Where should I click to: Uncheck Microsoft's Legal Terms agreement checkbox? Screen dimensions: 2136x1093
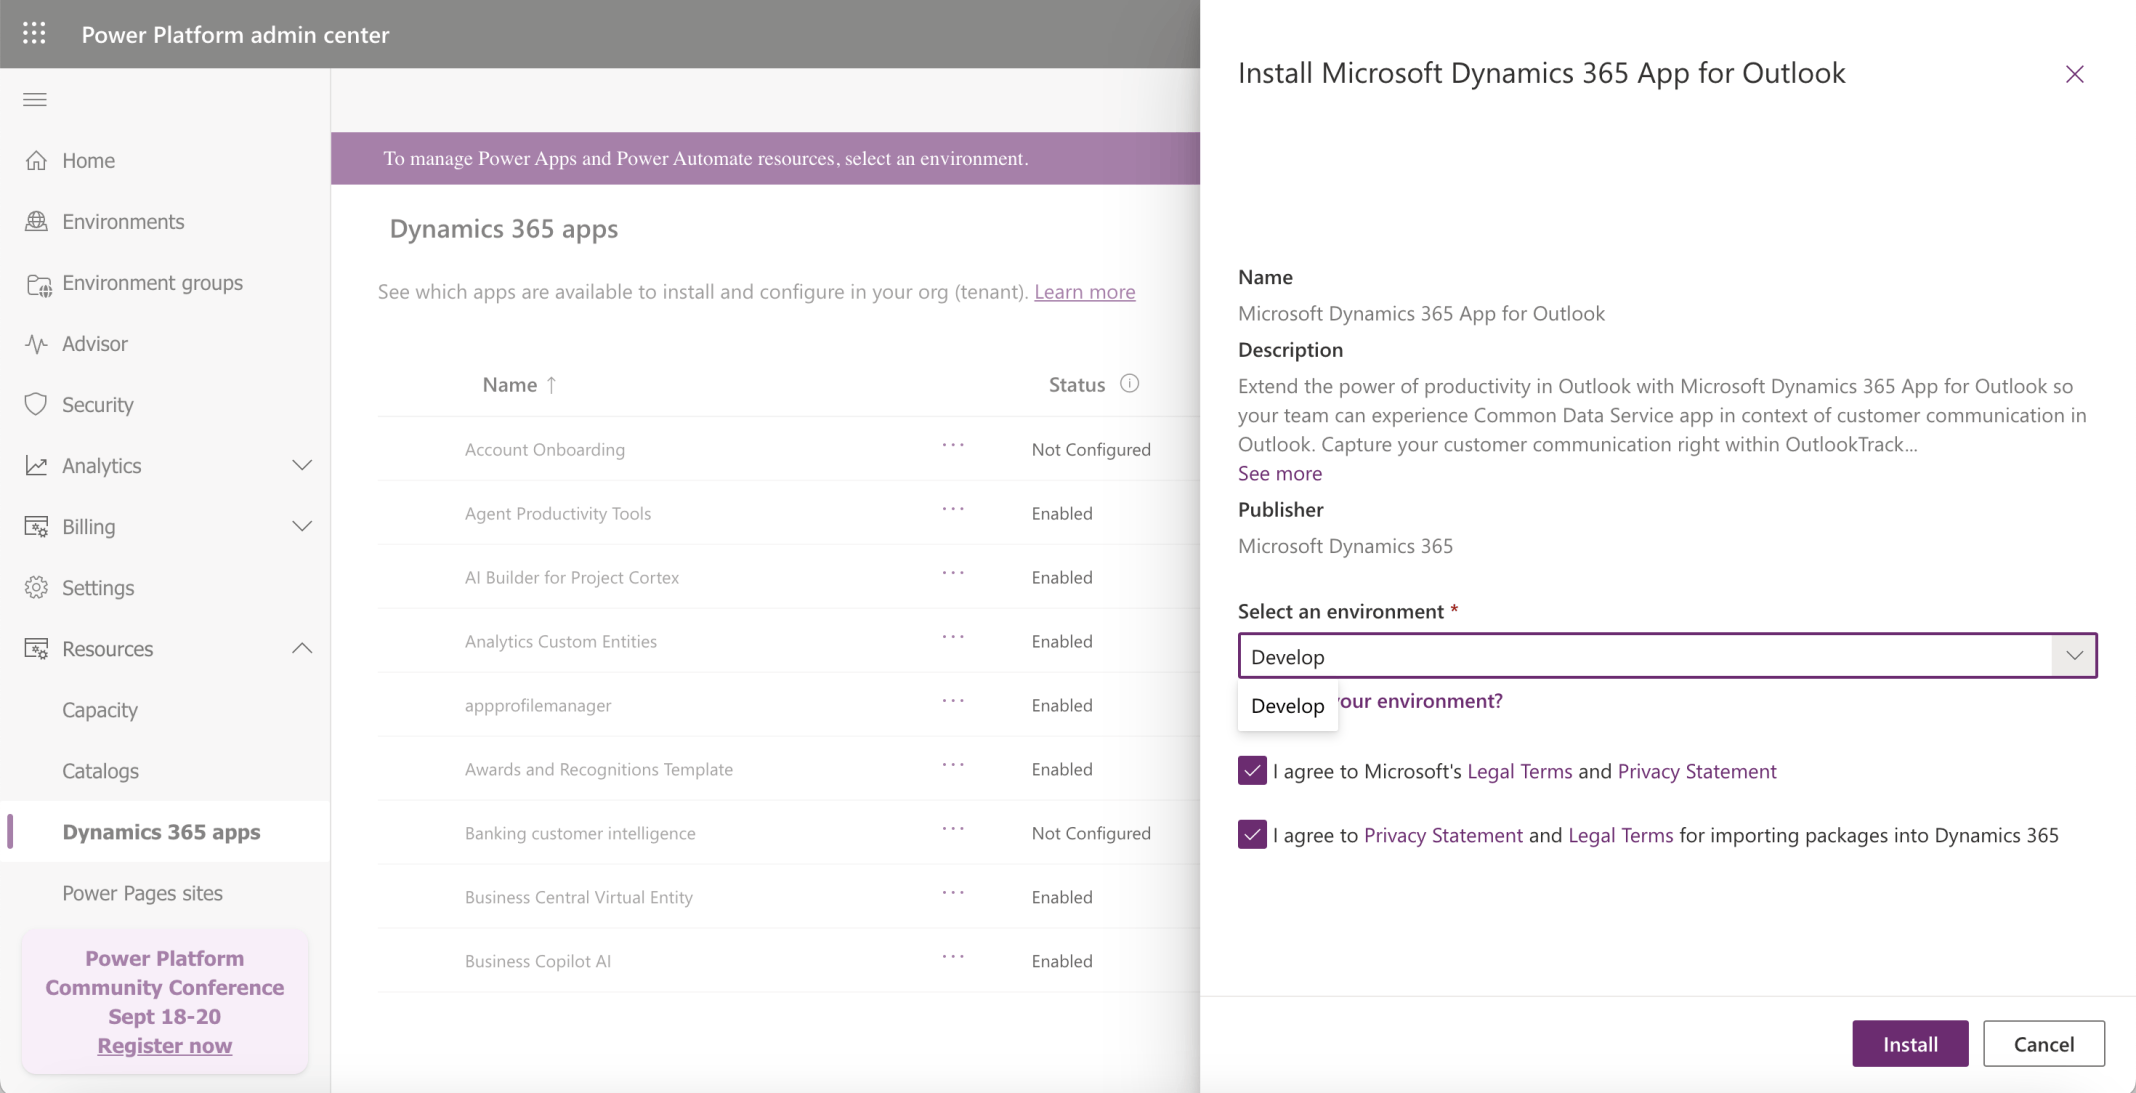click(1252, 770)
